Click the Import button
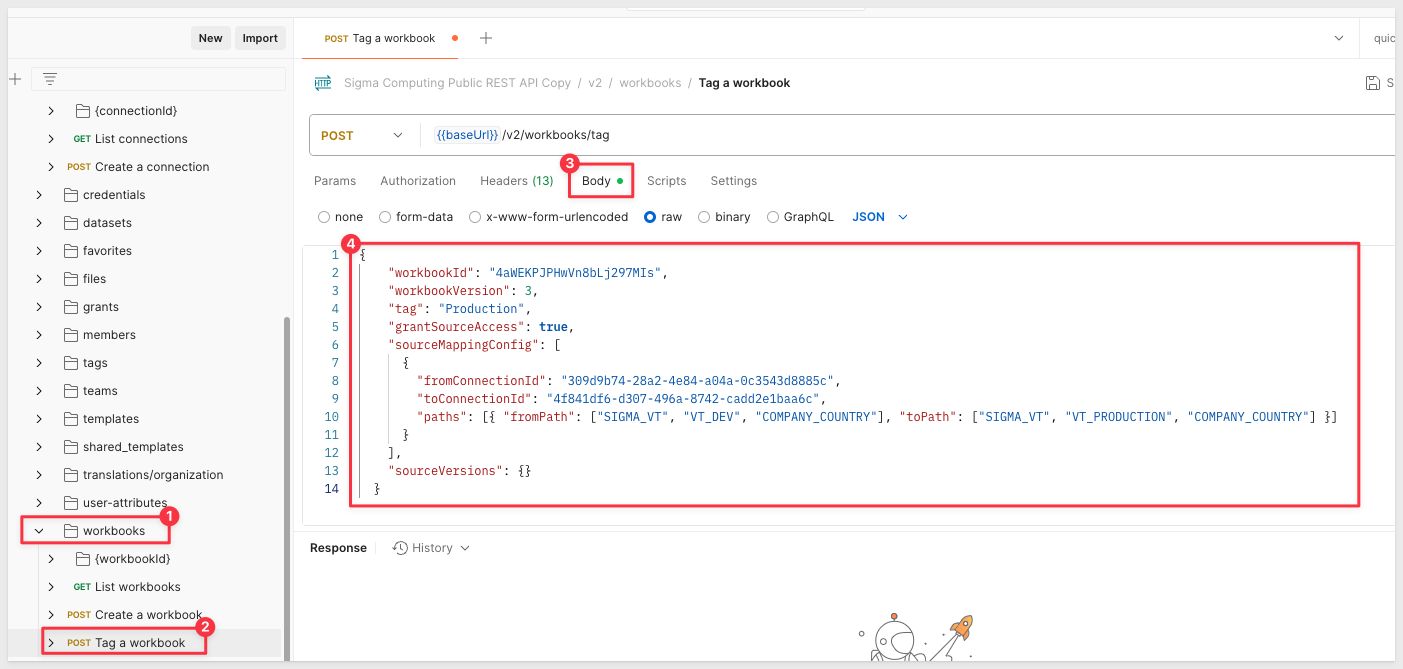This screenshot has width=1403, height=669. click(x=260, y=38)
